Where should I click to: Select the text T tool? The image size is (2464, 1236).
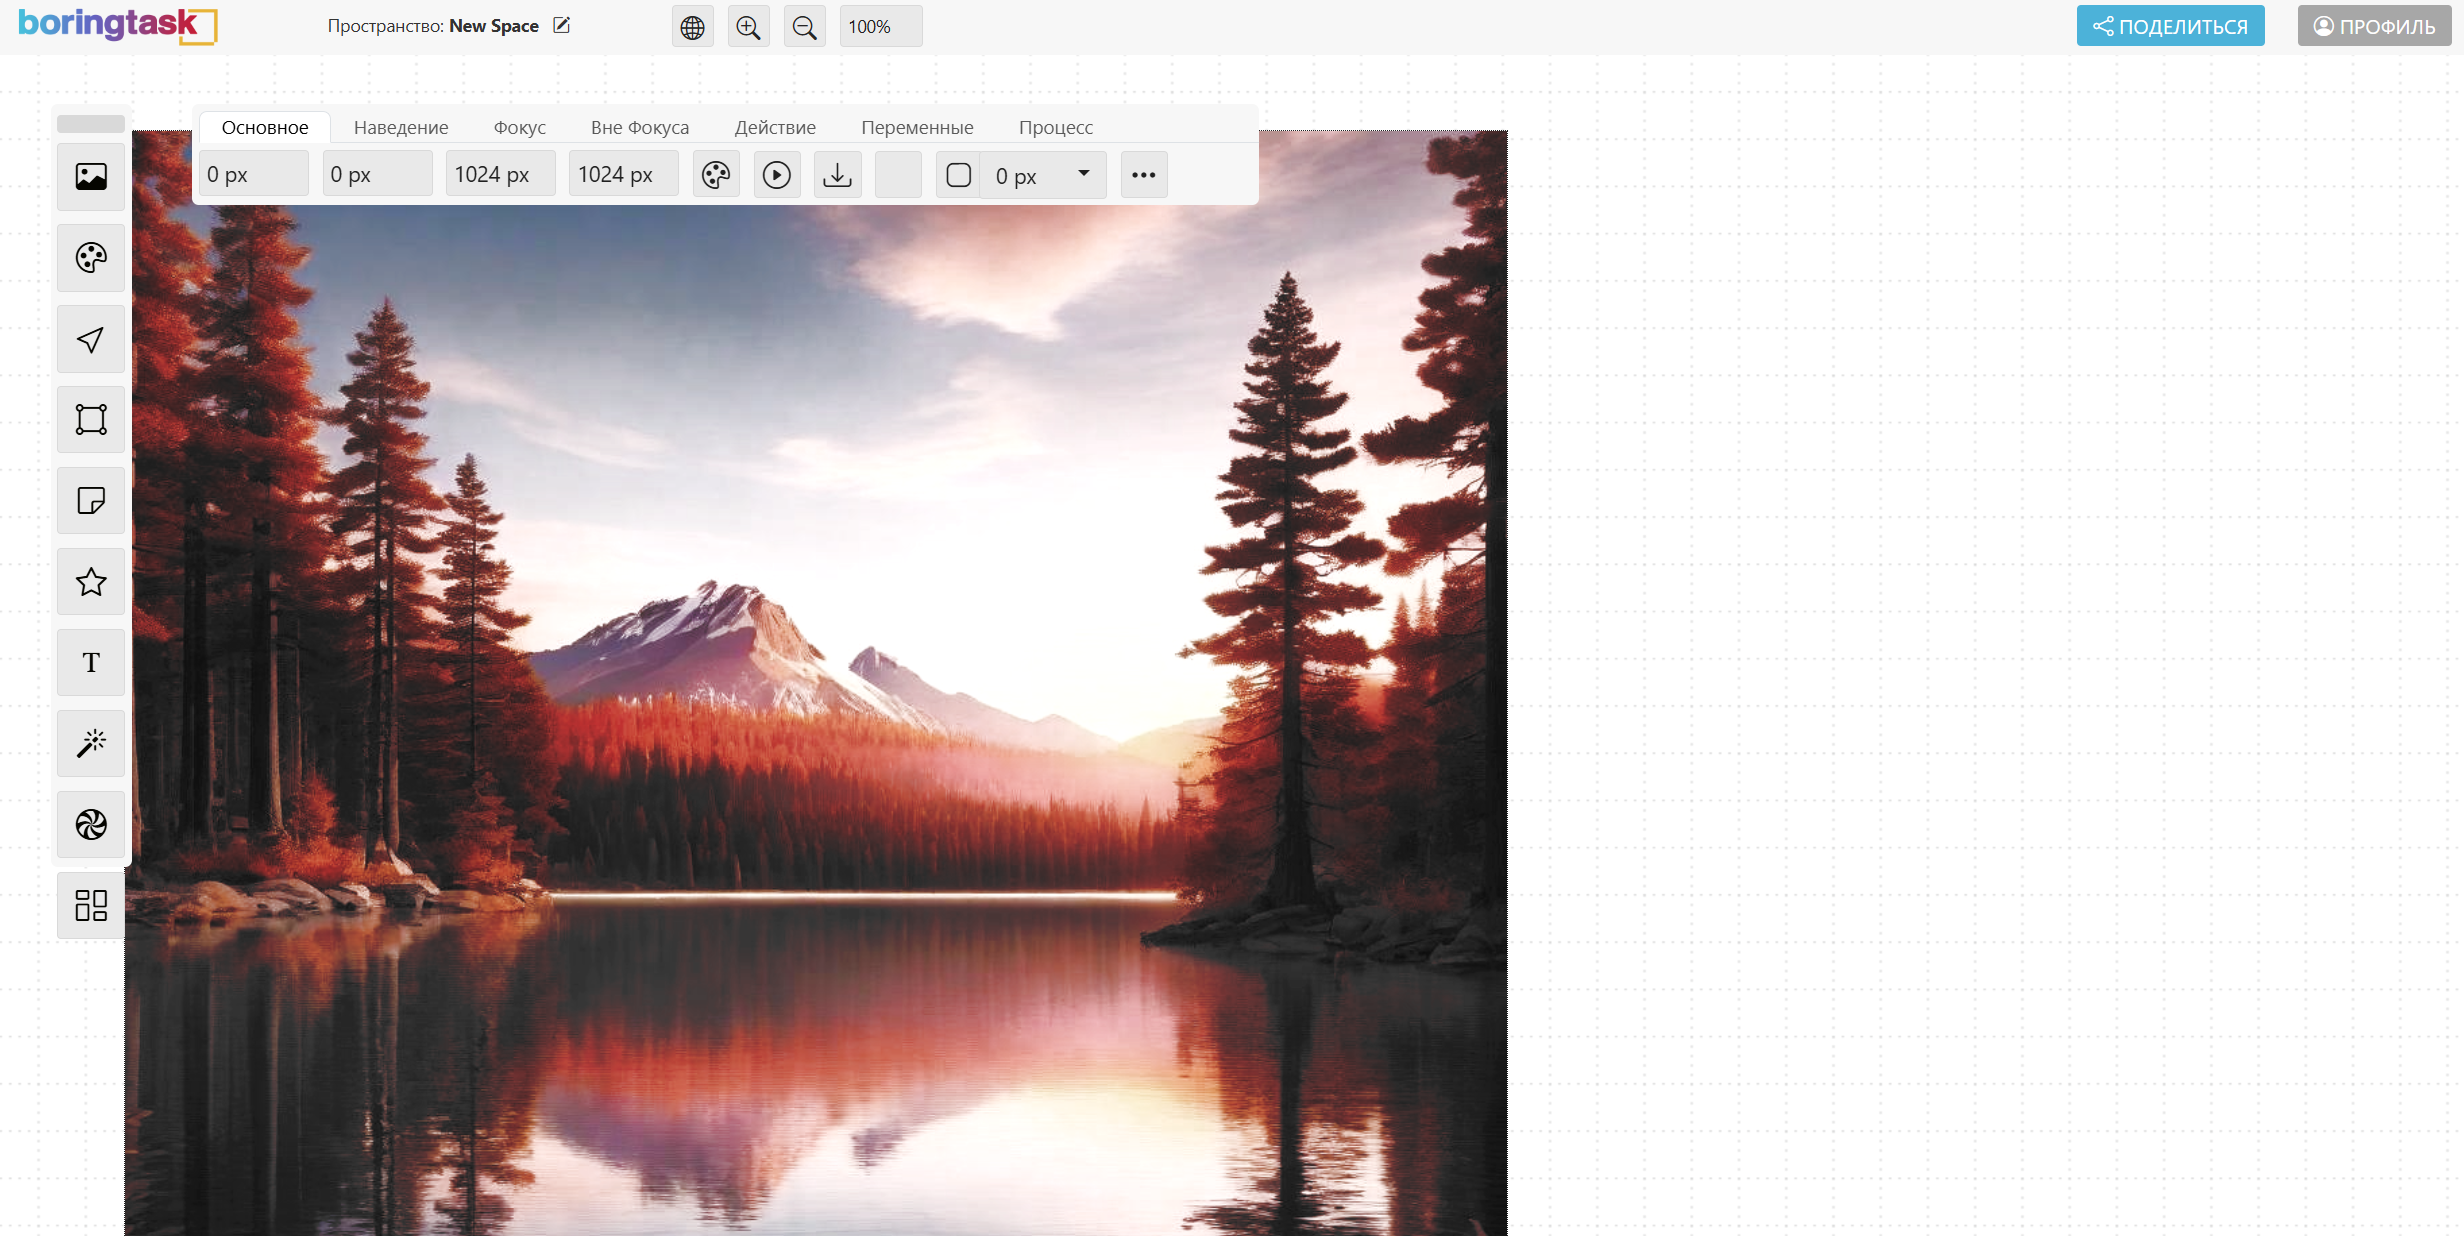click(91, 663)
